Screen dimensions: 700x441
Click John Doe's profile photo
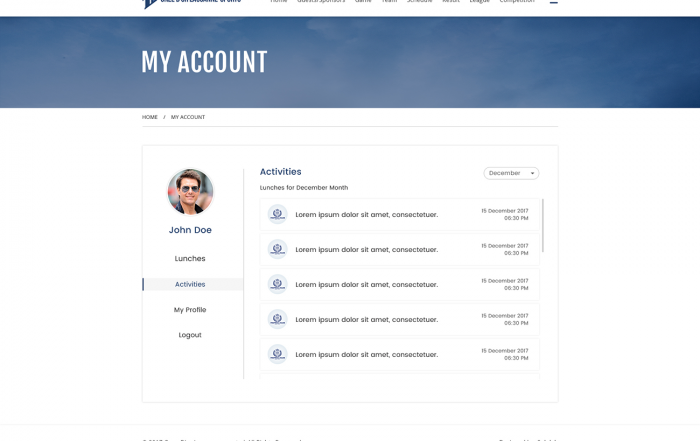coord(190,191)
